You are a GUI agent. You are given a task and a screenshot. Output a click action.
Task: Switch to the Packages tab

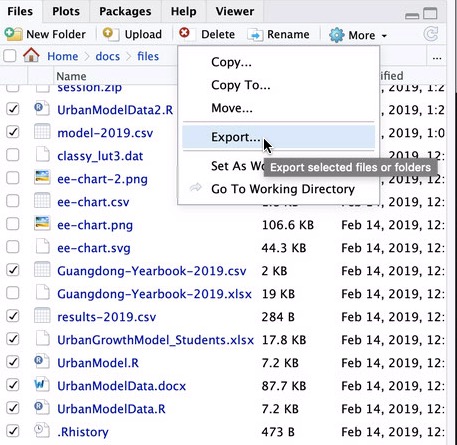tap(125, 11)
